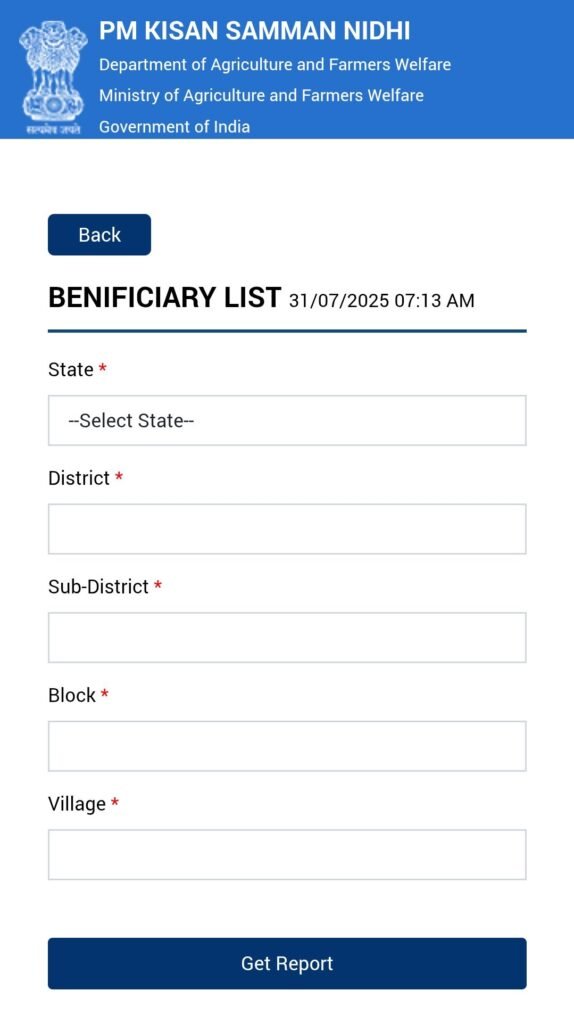
Task: Click the 31/07/2025 07:13 AM timestamp
Action: tap(381, 301)
